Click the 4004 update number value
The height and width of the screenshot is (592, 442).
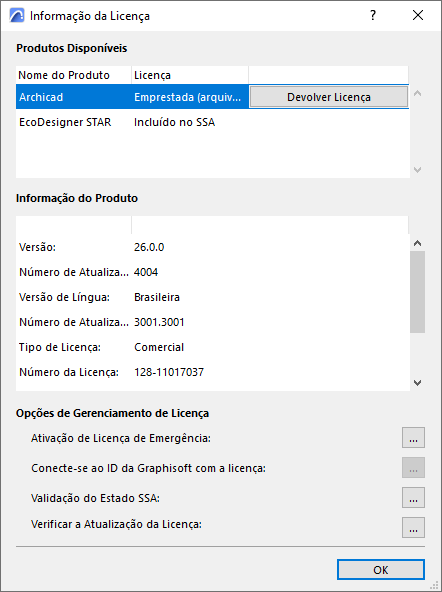[x=146, y=272]
